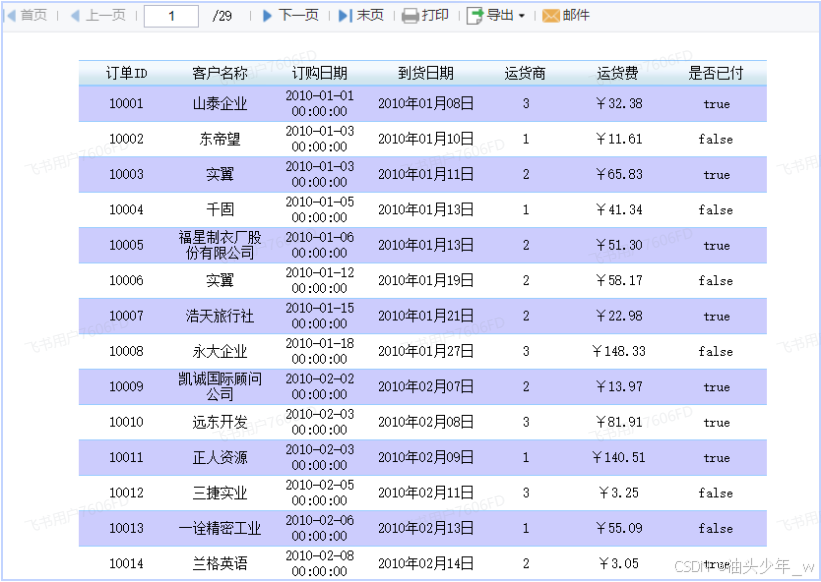This screenshot has width=821, height=582.
Task: Click arrival date 2010年01月10日
Action: (426, 139)
